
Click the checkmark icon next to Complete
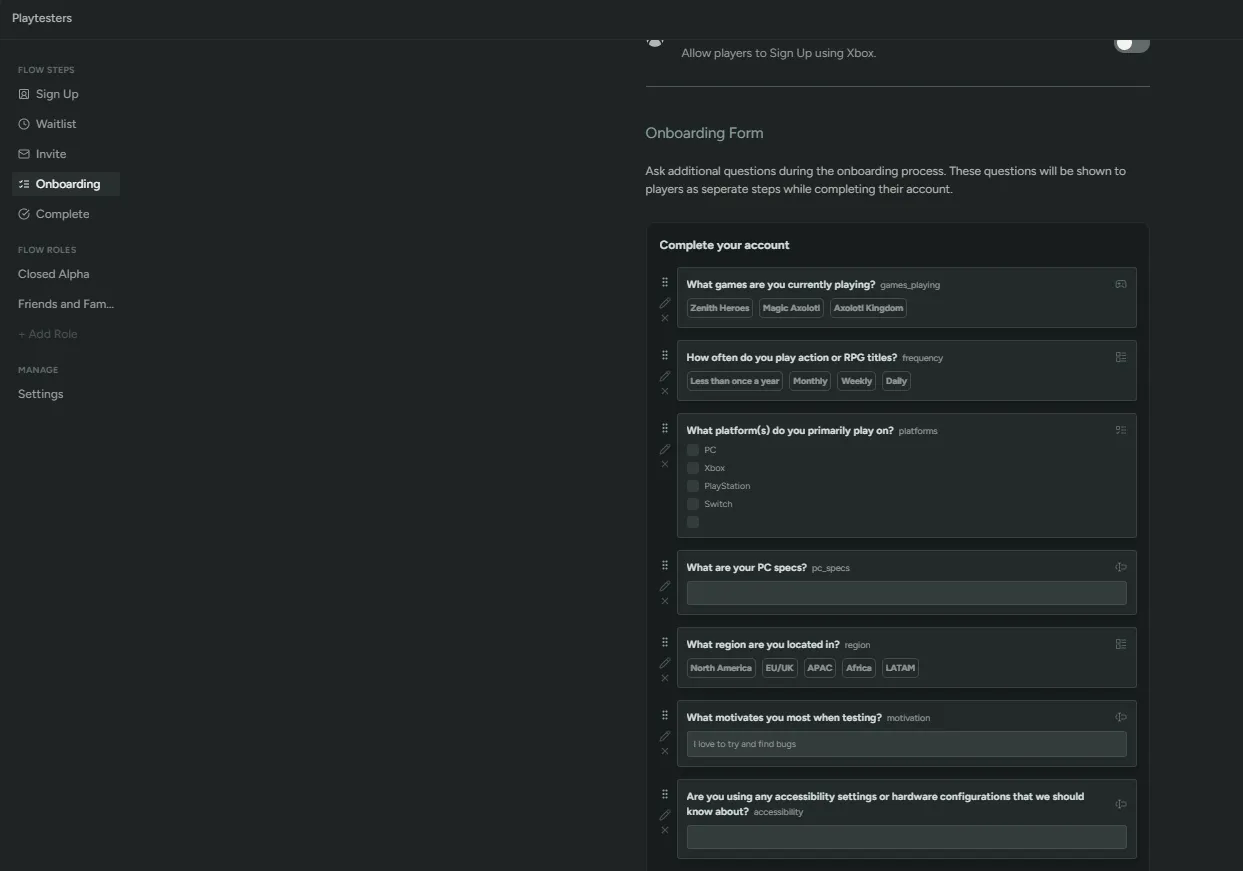(23, 213)
